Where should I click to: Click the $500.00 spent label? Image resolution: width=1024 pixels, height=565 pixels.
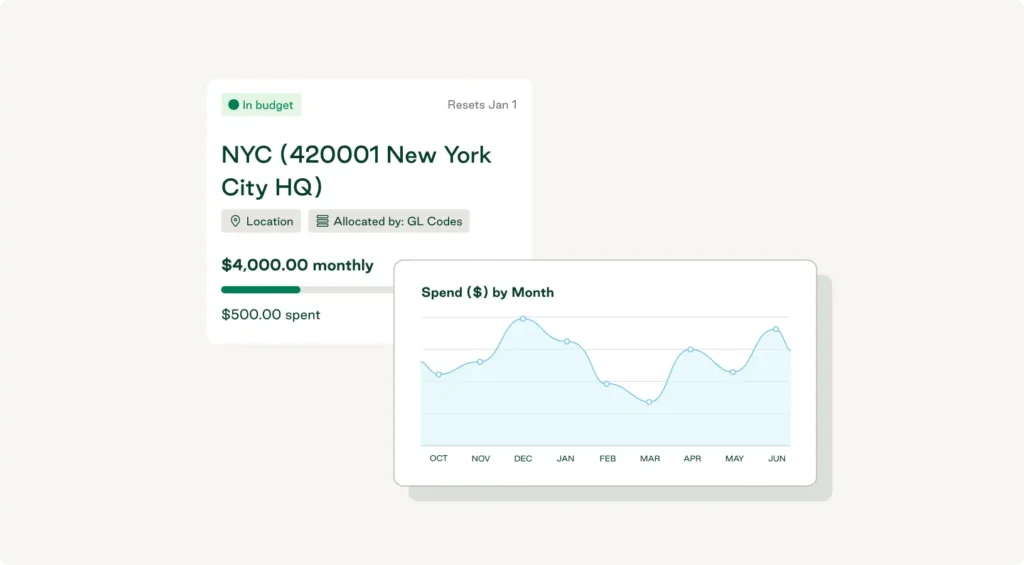(270, 314)
